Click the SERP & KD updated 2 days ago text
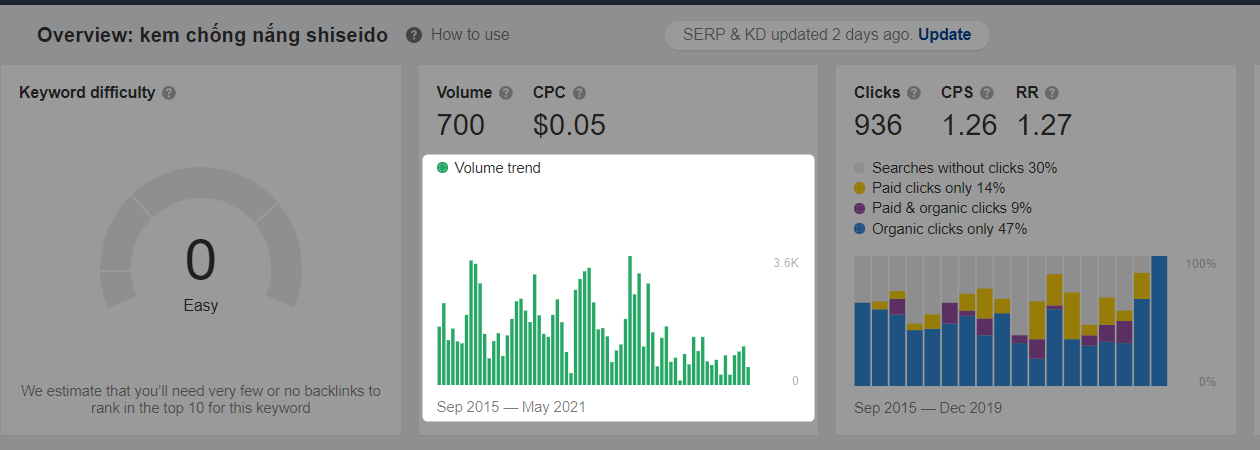Viewport: 1260px width, 450px height. coord(798,34)
